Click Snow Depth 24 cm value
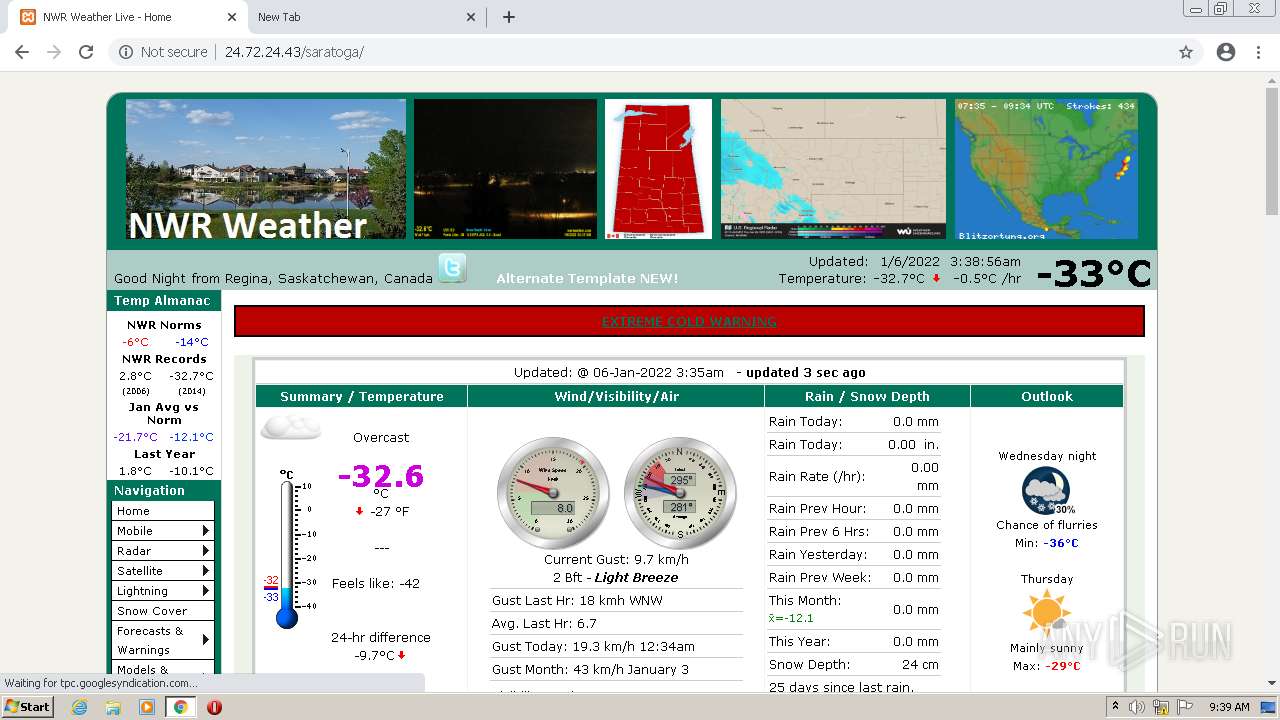Image resolution: width=1280 pixels, height=720 pixels. [x=920, y=664]
